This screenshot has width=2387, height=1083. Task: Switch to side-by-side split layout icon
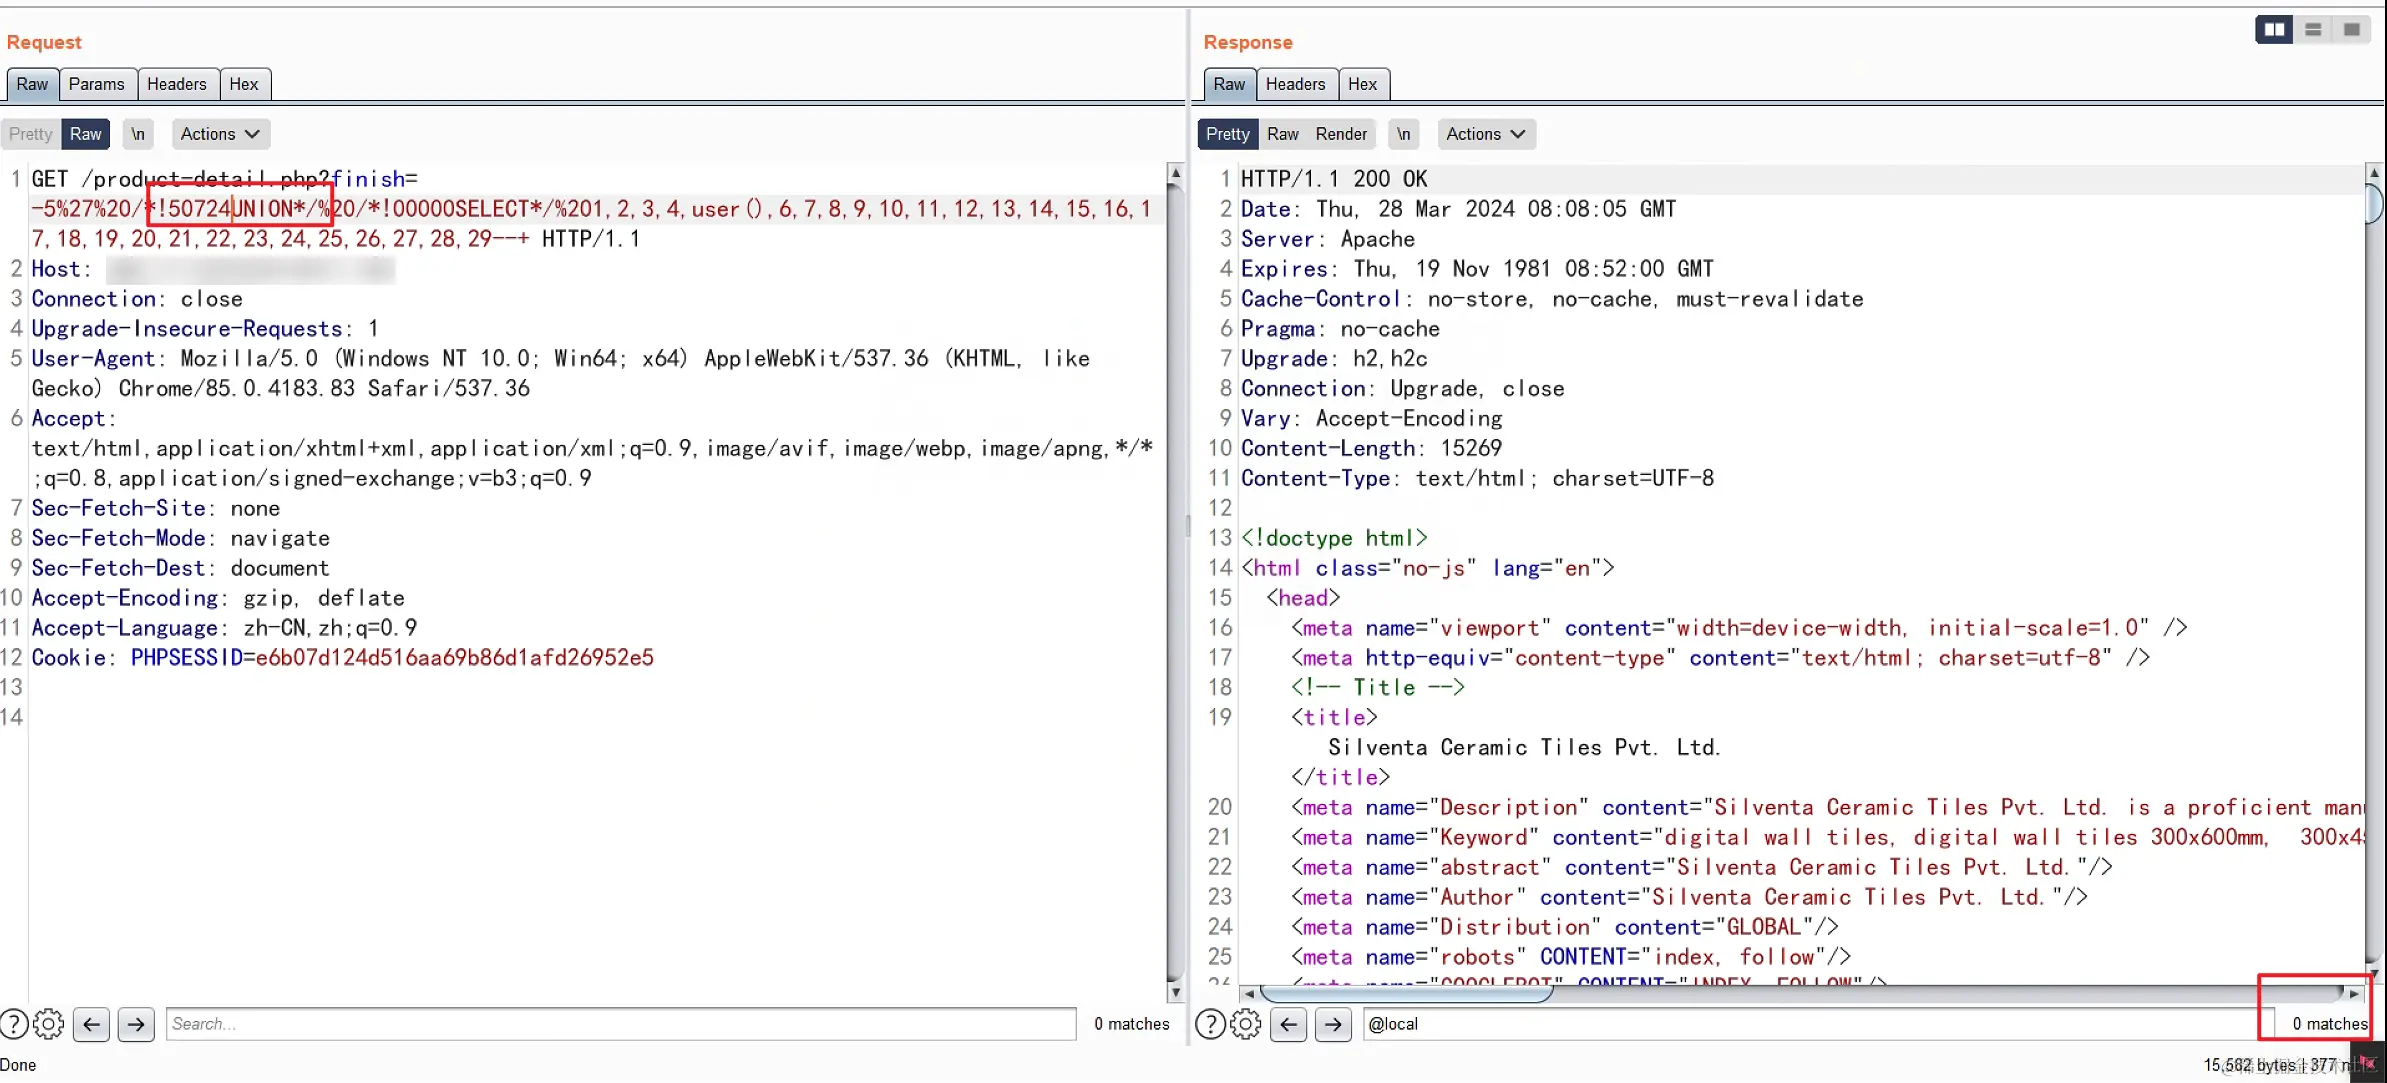[2274, 30]
